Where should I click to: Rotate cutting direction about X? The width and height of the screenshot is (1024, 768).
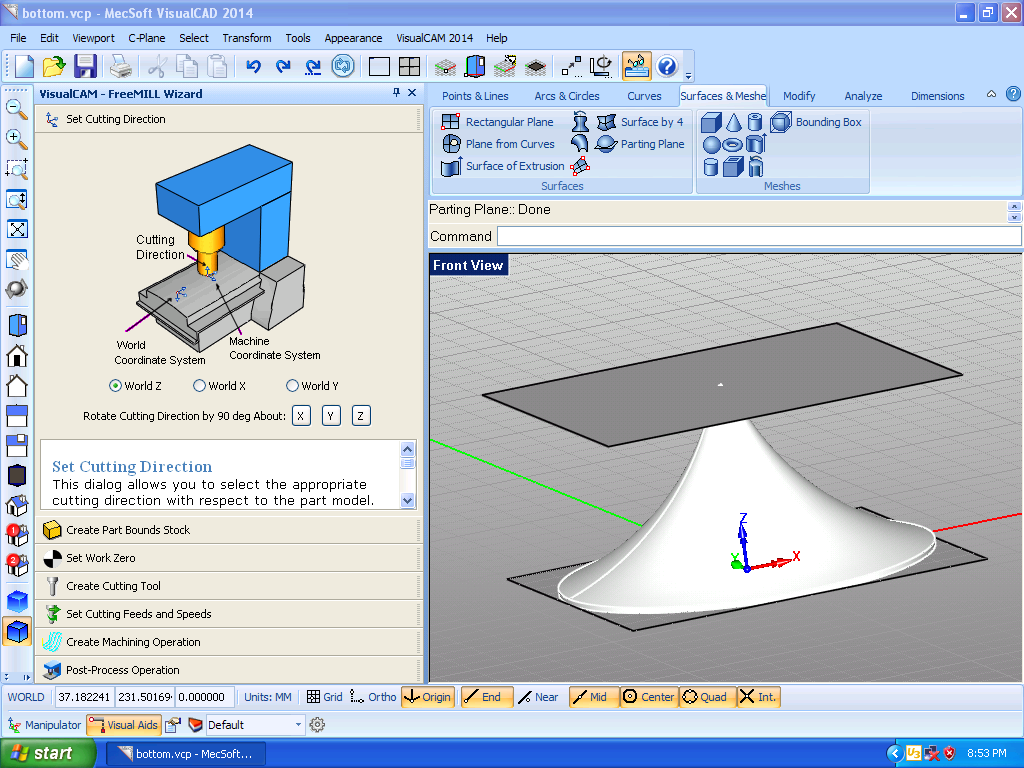click(x=301, y=416)
